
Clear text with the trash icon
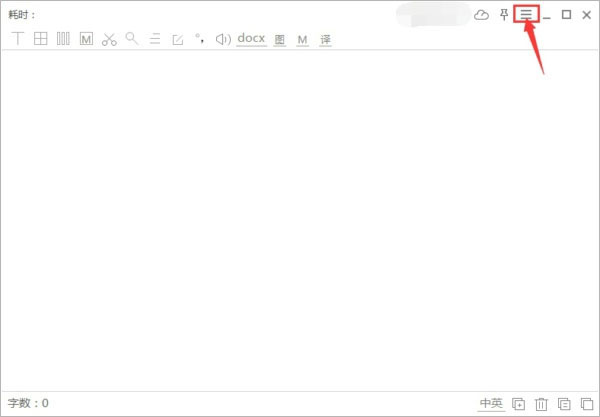point(541,404)
